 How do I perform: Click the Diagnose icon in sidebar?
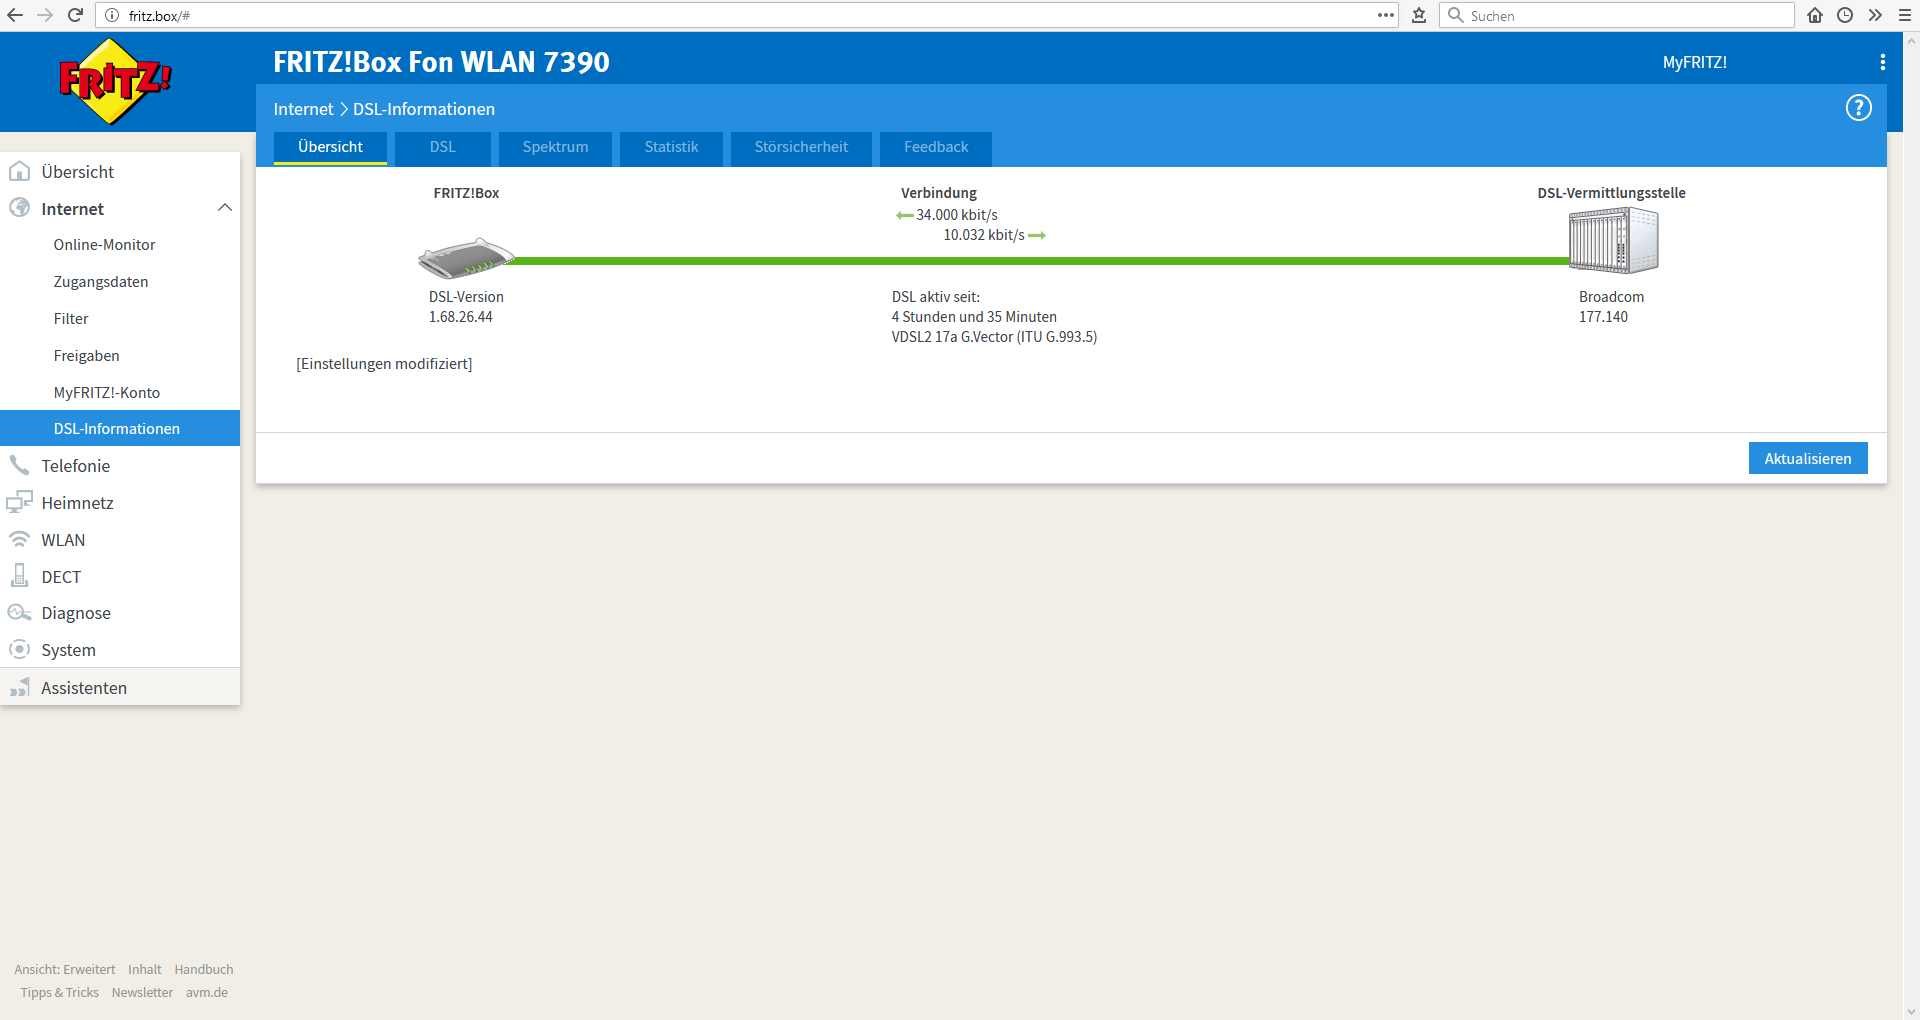19,612
